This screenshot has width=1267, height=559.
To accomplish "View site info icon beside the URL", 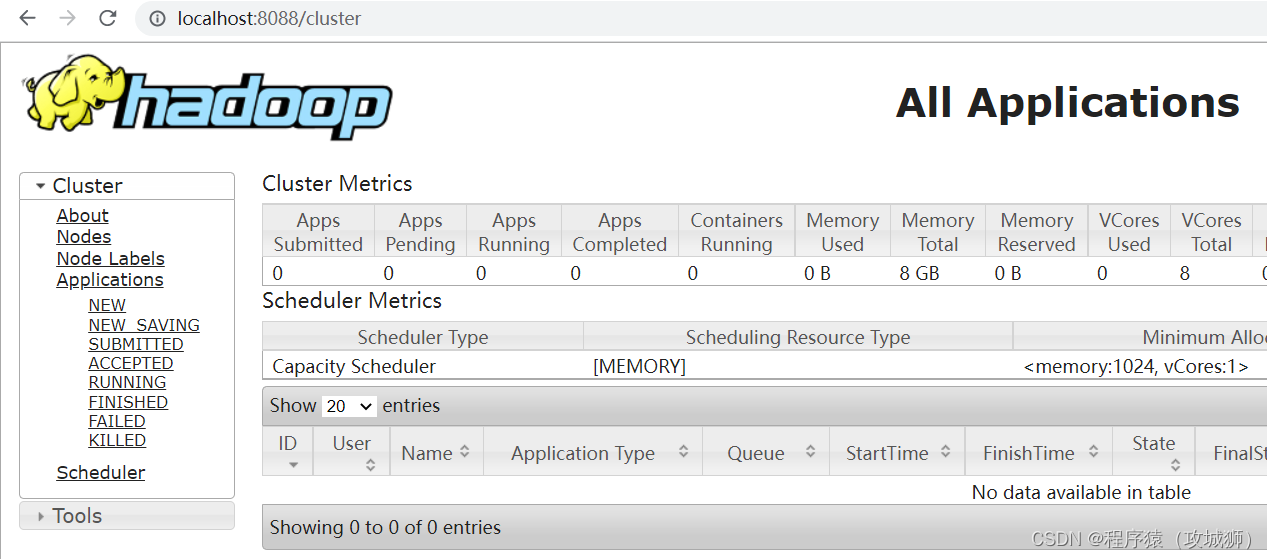I will click(x=157, y=18).
